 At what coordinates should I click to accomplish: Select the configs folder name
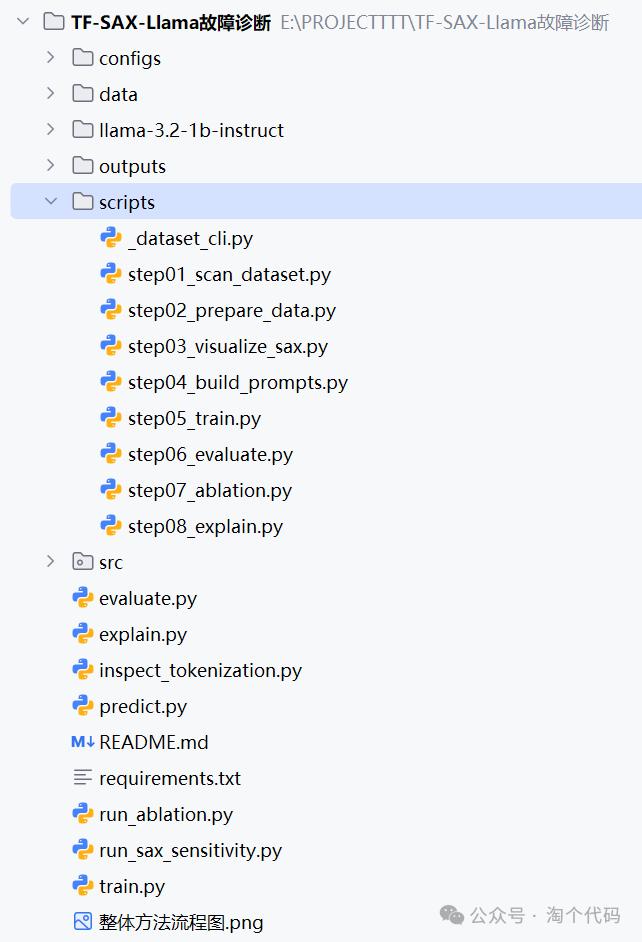click(130, 59)
